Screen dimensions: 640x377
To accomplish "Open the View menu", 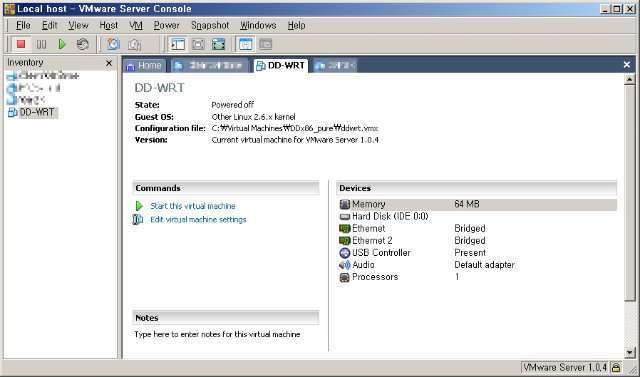I will (x=78, y=25).
